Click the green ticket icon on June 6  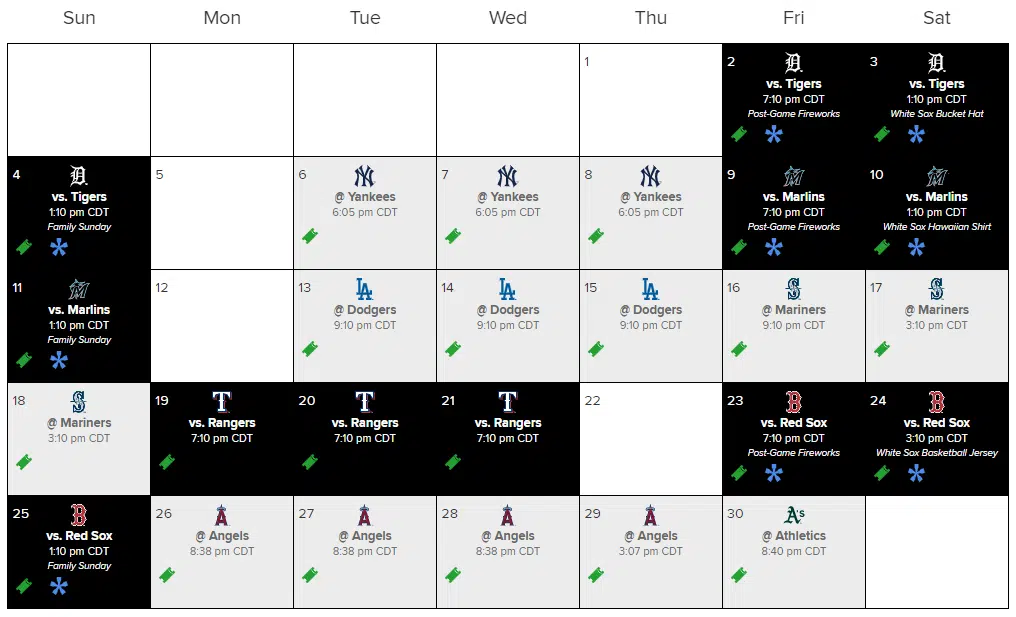(310, 237)
